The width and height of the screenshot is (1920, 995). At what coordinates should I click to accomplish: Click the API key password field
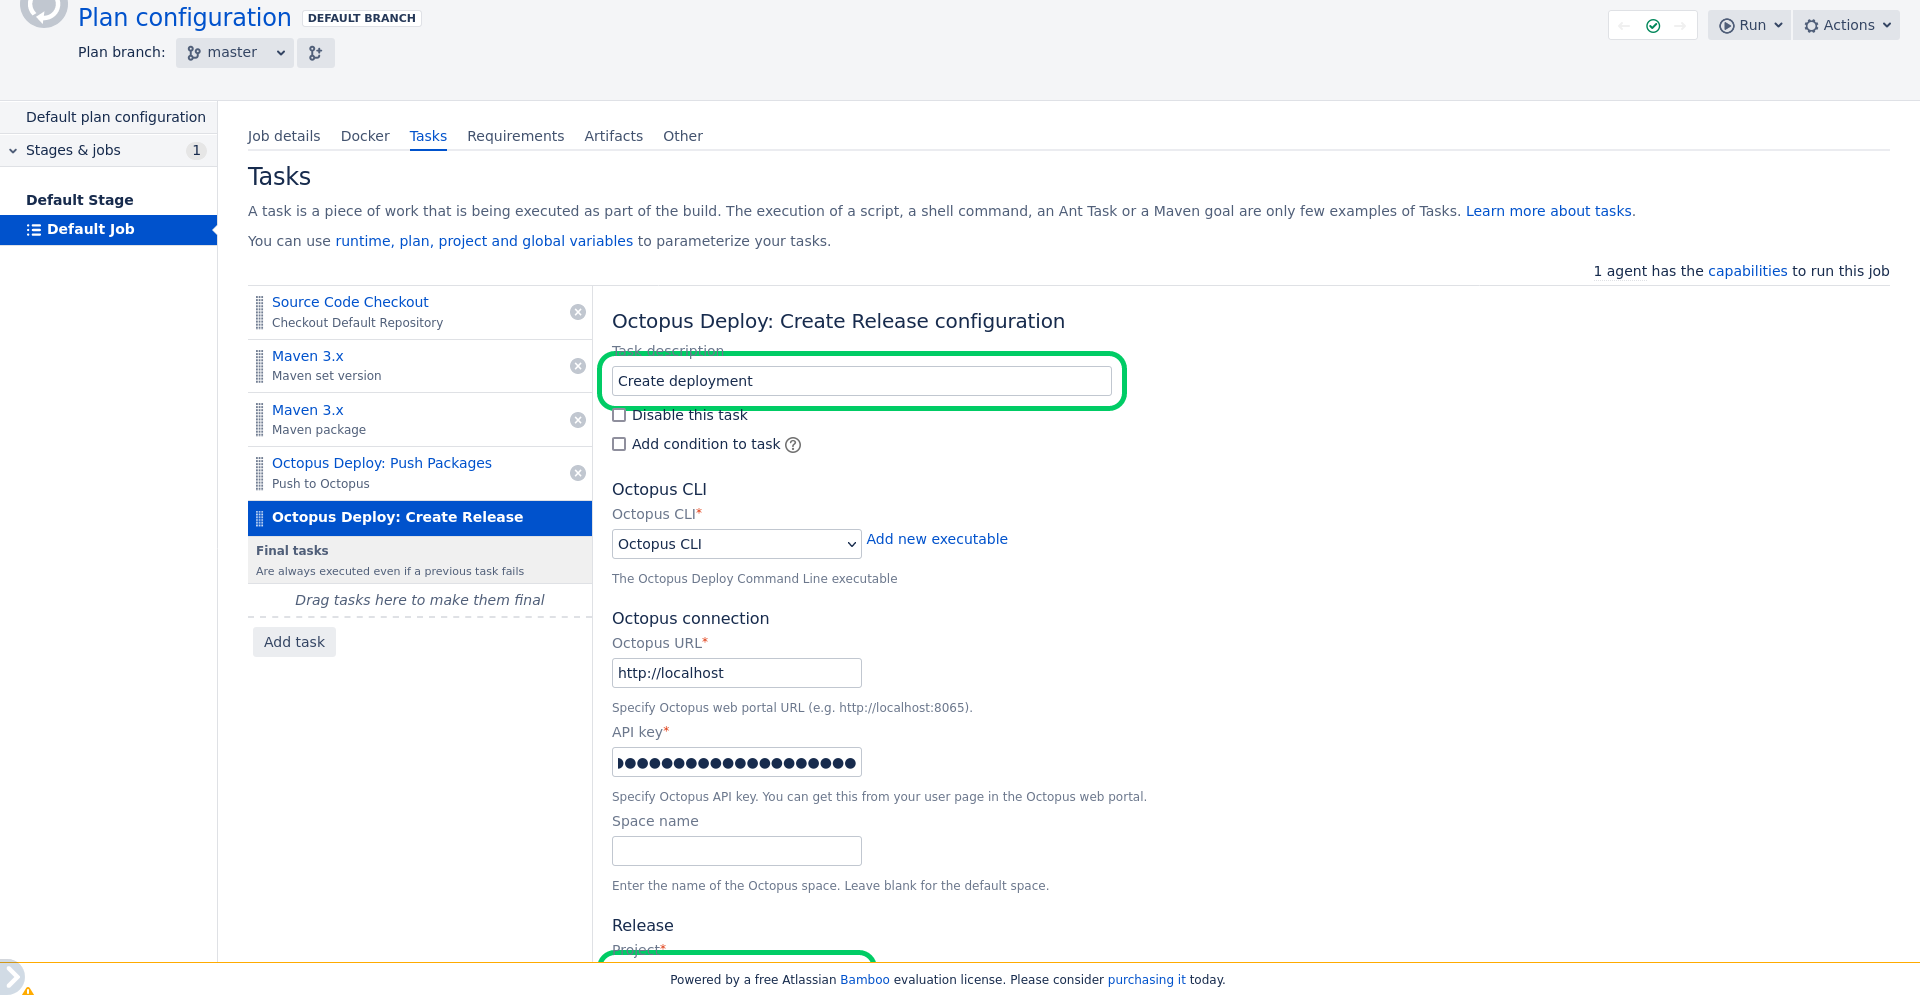click(736, 762)
